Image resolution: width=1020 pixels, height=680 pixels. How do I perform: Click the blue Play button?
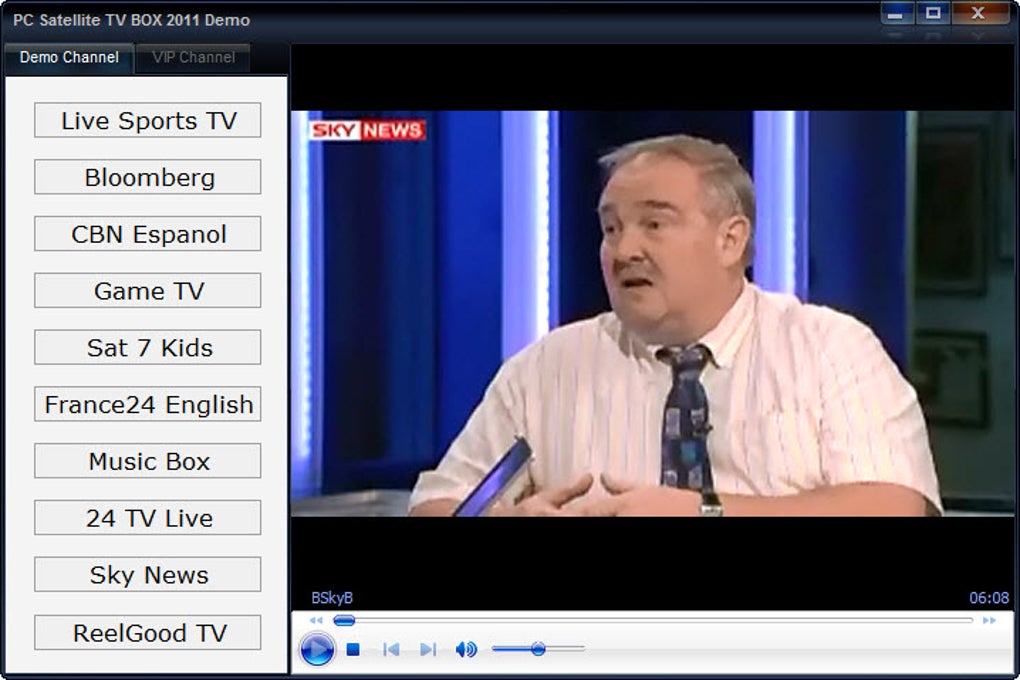[x=317, y=649]
